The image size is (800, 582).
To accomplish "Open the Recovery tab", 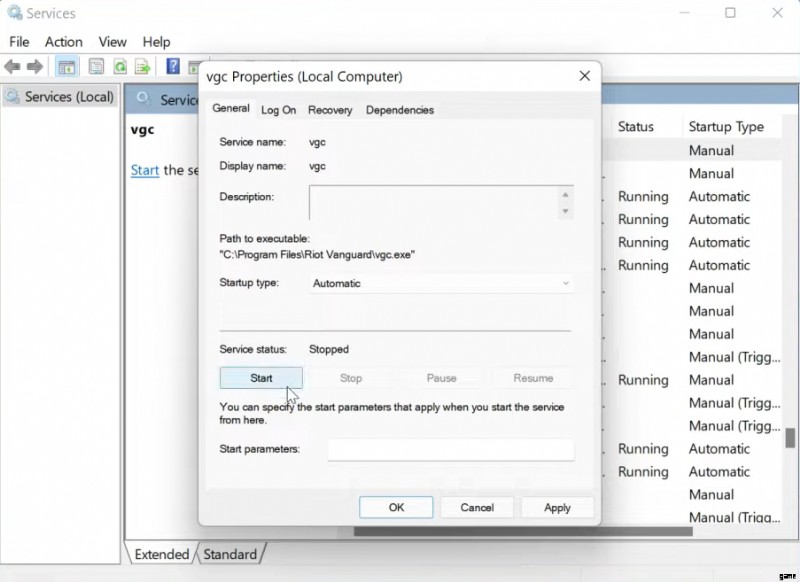I will (x=330, y=110).
